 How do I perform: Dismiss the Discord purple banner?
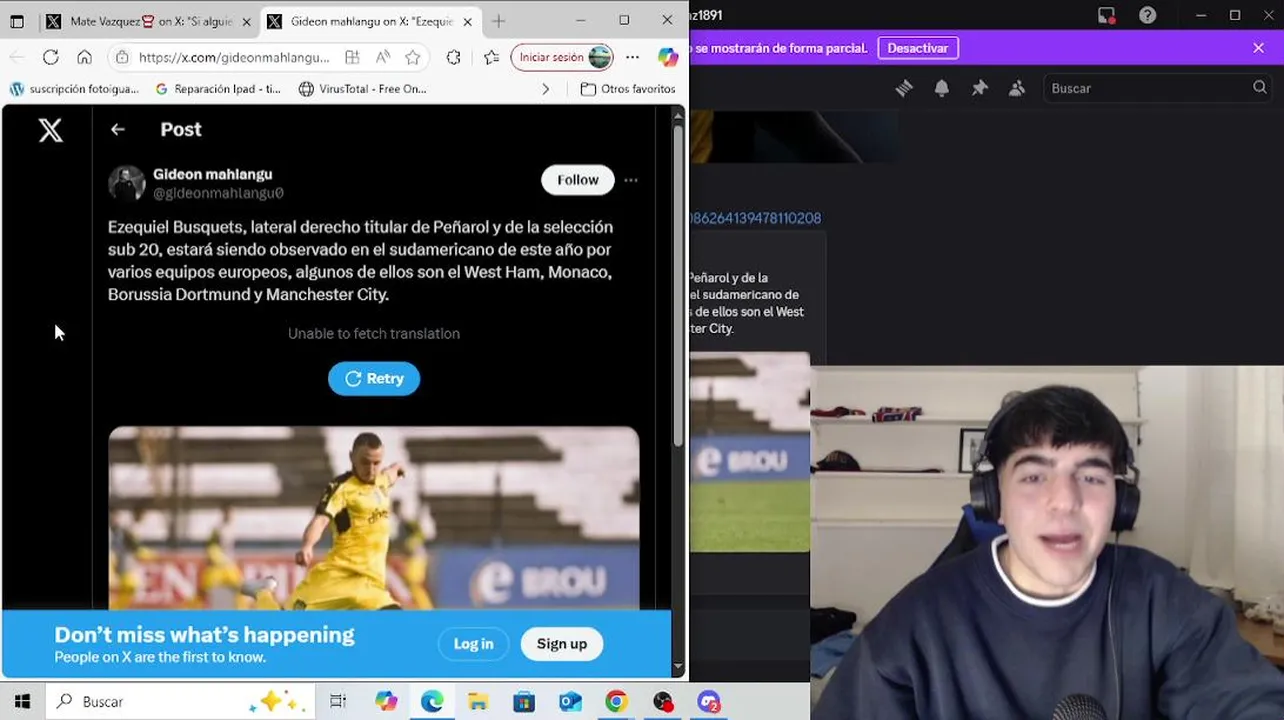[x=1258, y=48]
